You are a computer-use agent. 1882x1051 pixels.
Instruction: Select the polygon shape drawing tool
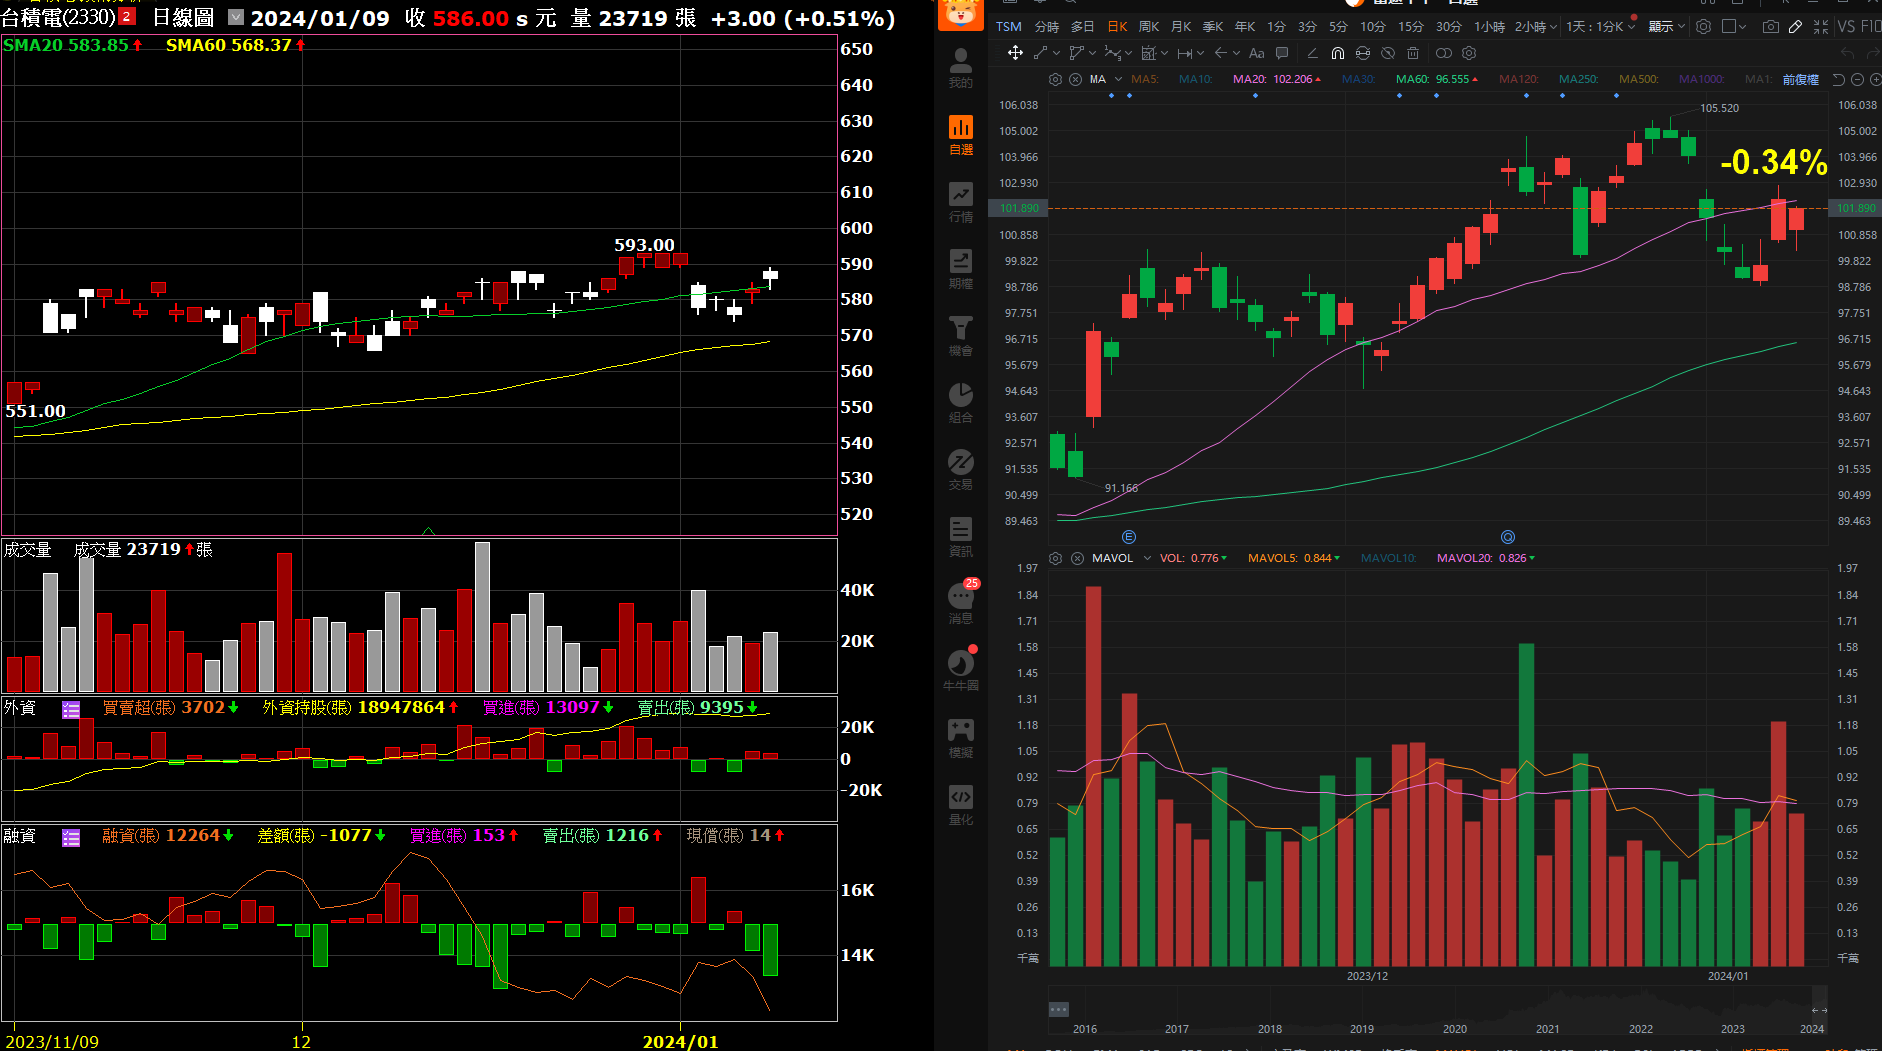(x=1076, y=53)
